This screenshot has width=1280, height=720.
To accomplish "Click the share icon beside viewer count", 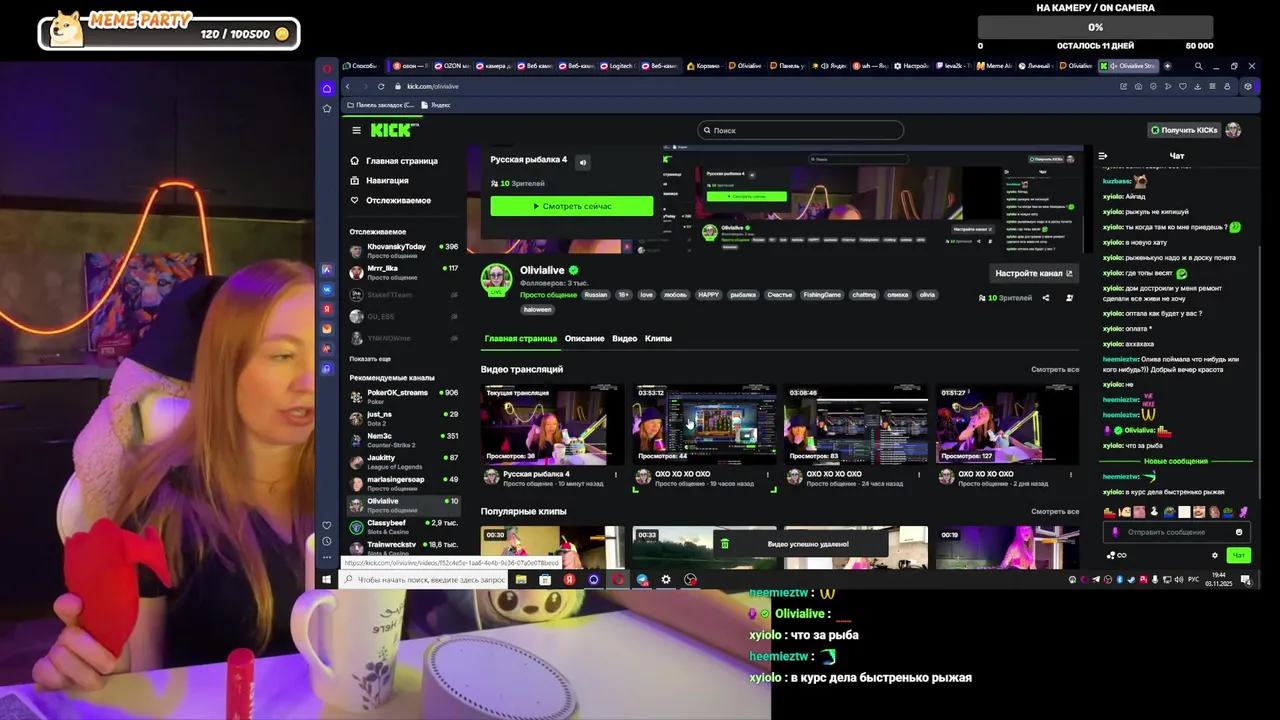I will [x=1046, y=298].
